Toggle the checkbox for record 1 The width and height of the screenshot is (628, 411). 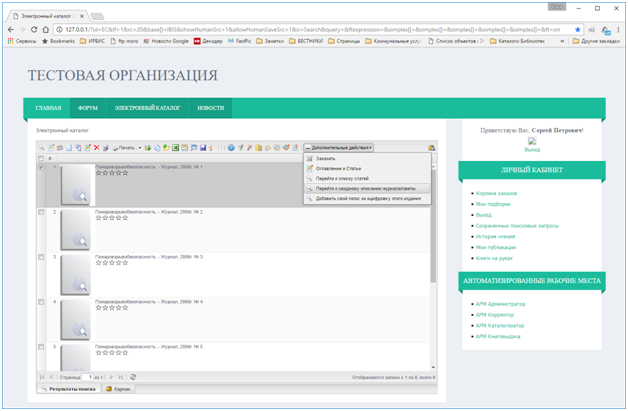click(x=41, y=168)
